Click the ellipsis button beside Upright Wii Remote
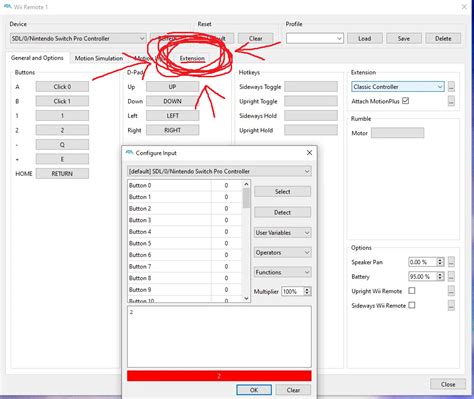Screen dimensions: 474x399 (x=451, y=291)
